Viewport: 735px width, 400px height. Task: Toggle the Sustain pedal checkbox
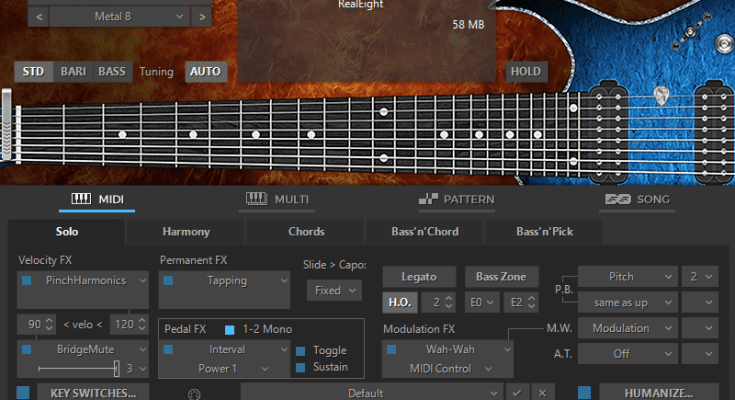click(x=301, y=367)
